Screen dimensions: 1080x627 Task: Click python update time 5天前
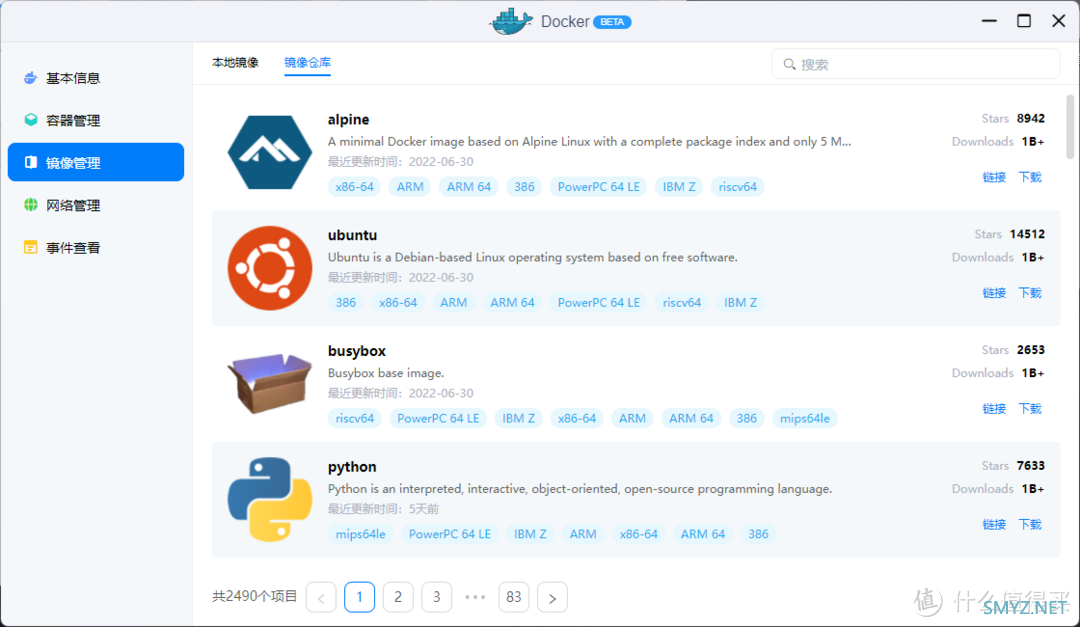[424, 509]
